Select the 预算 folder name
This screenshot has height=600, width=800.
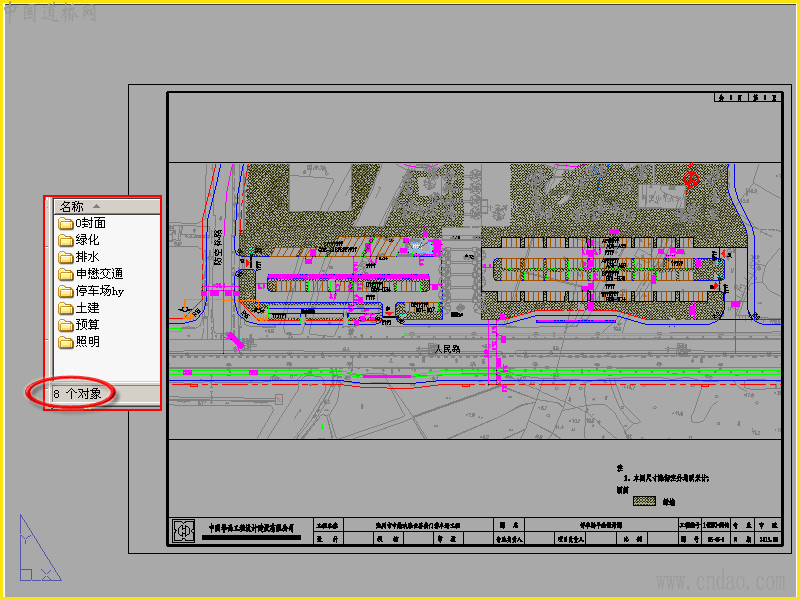[87, 324]
